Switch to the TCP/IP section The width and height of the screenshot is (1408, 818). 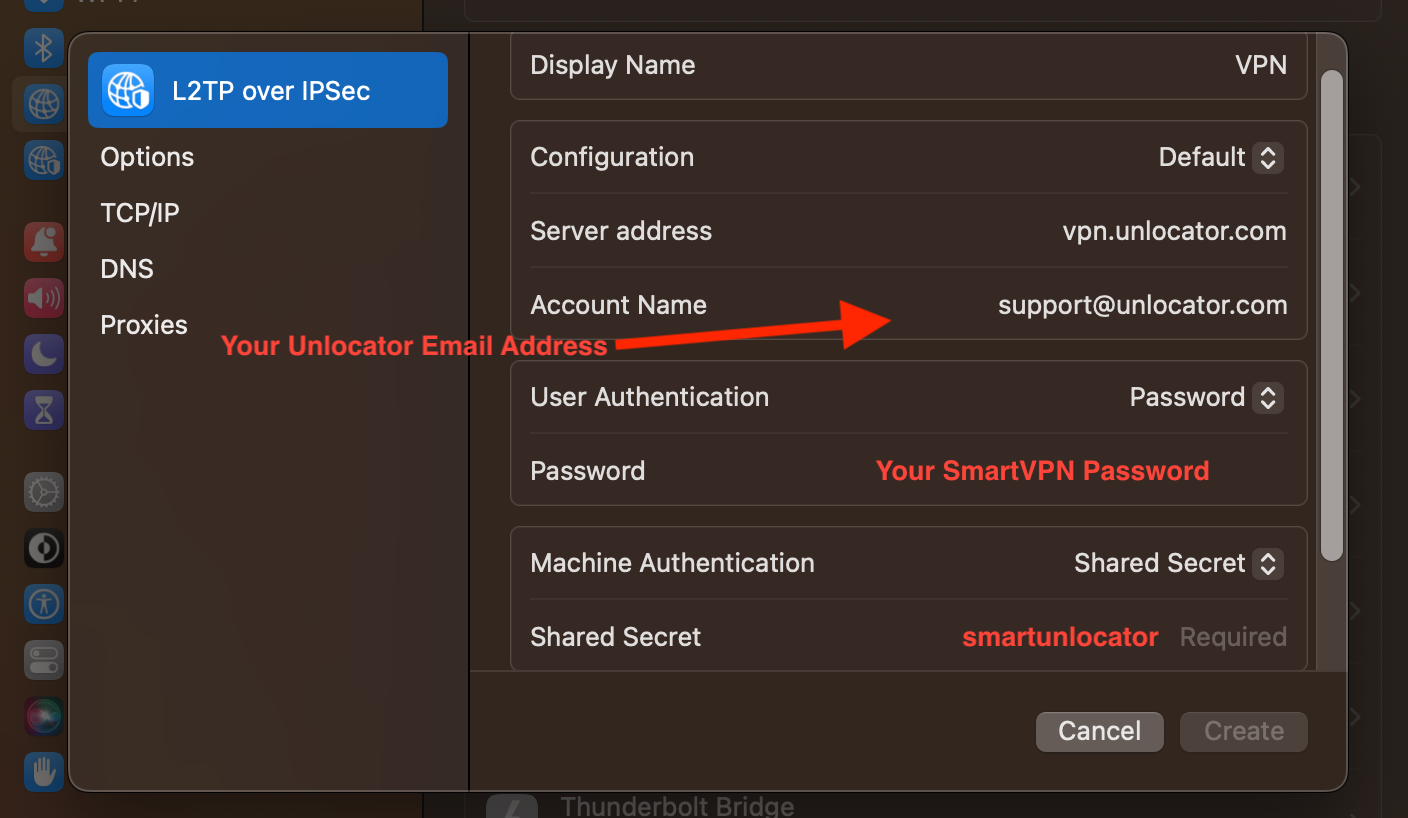[x=140, y=213]
